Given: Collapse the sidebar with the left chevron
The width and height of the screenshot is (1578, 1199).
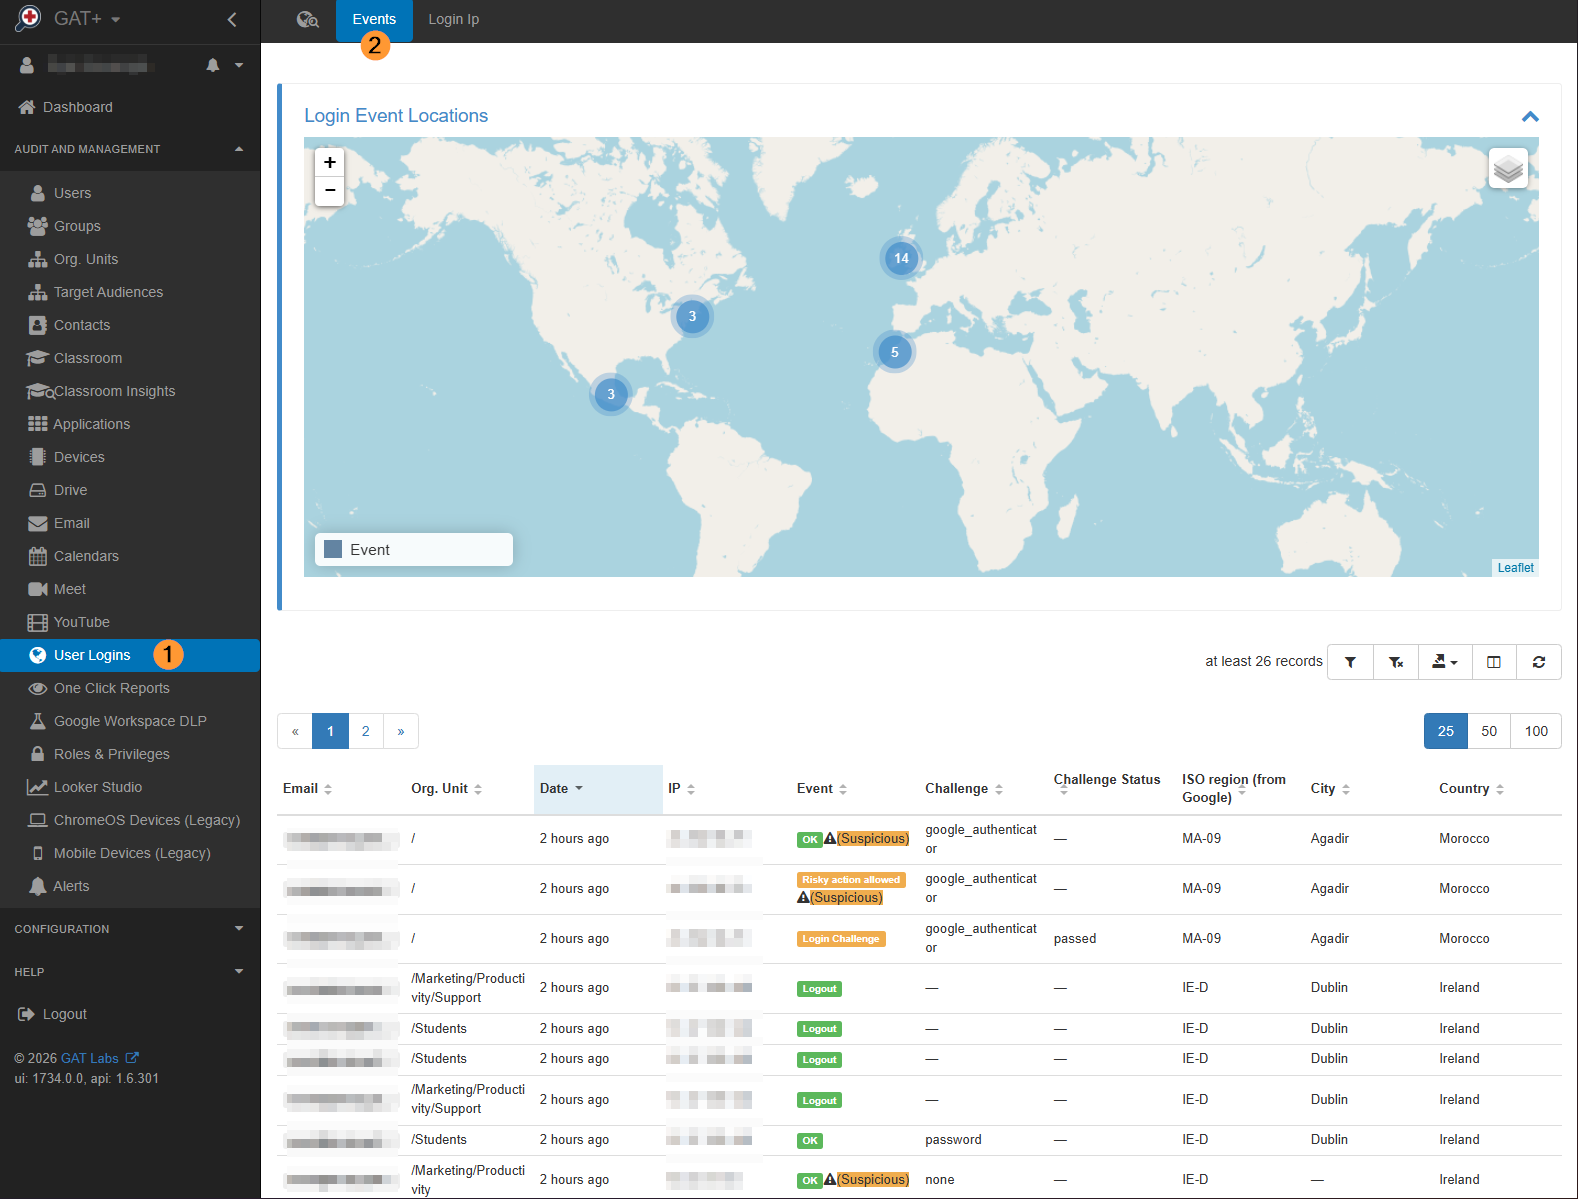Looking at the screenshot, I should coord(232,19).
